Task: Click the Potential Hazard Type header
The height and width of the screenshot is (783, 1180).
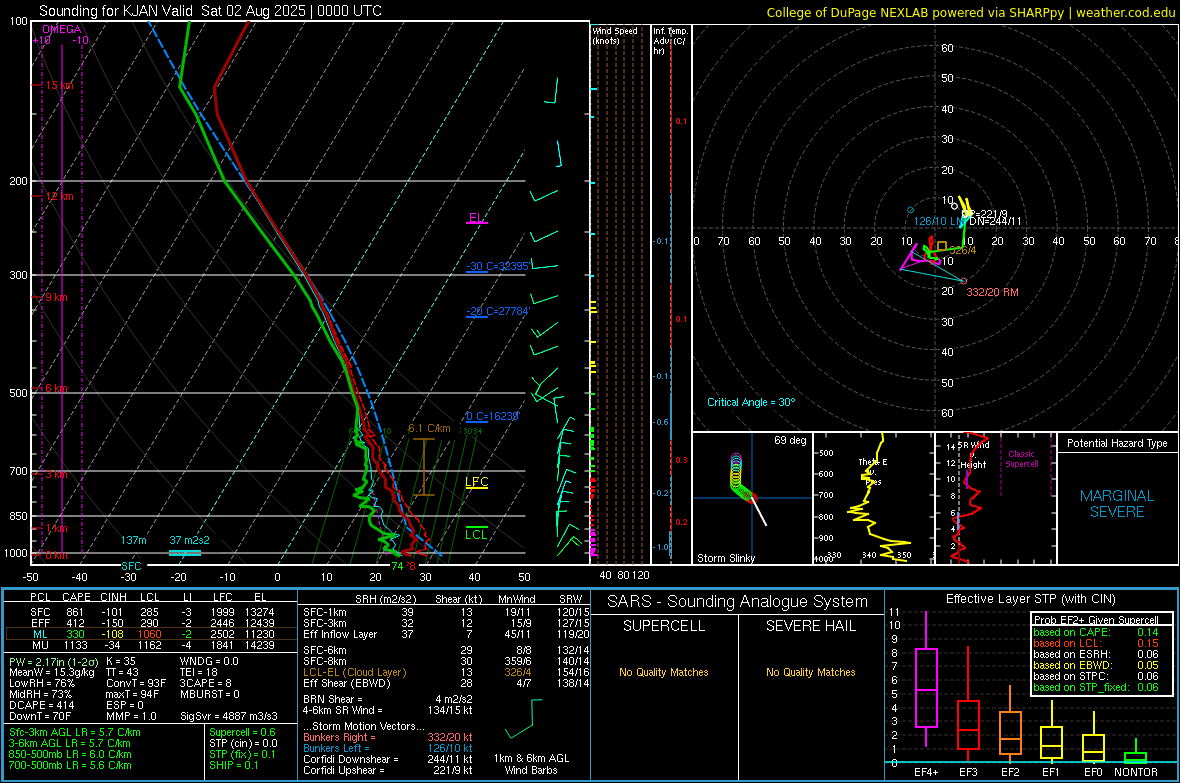Action: click(1117, 443)
